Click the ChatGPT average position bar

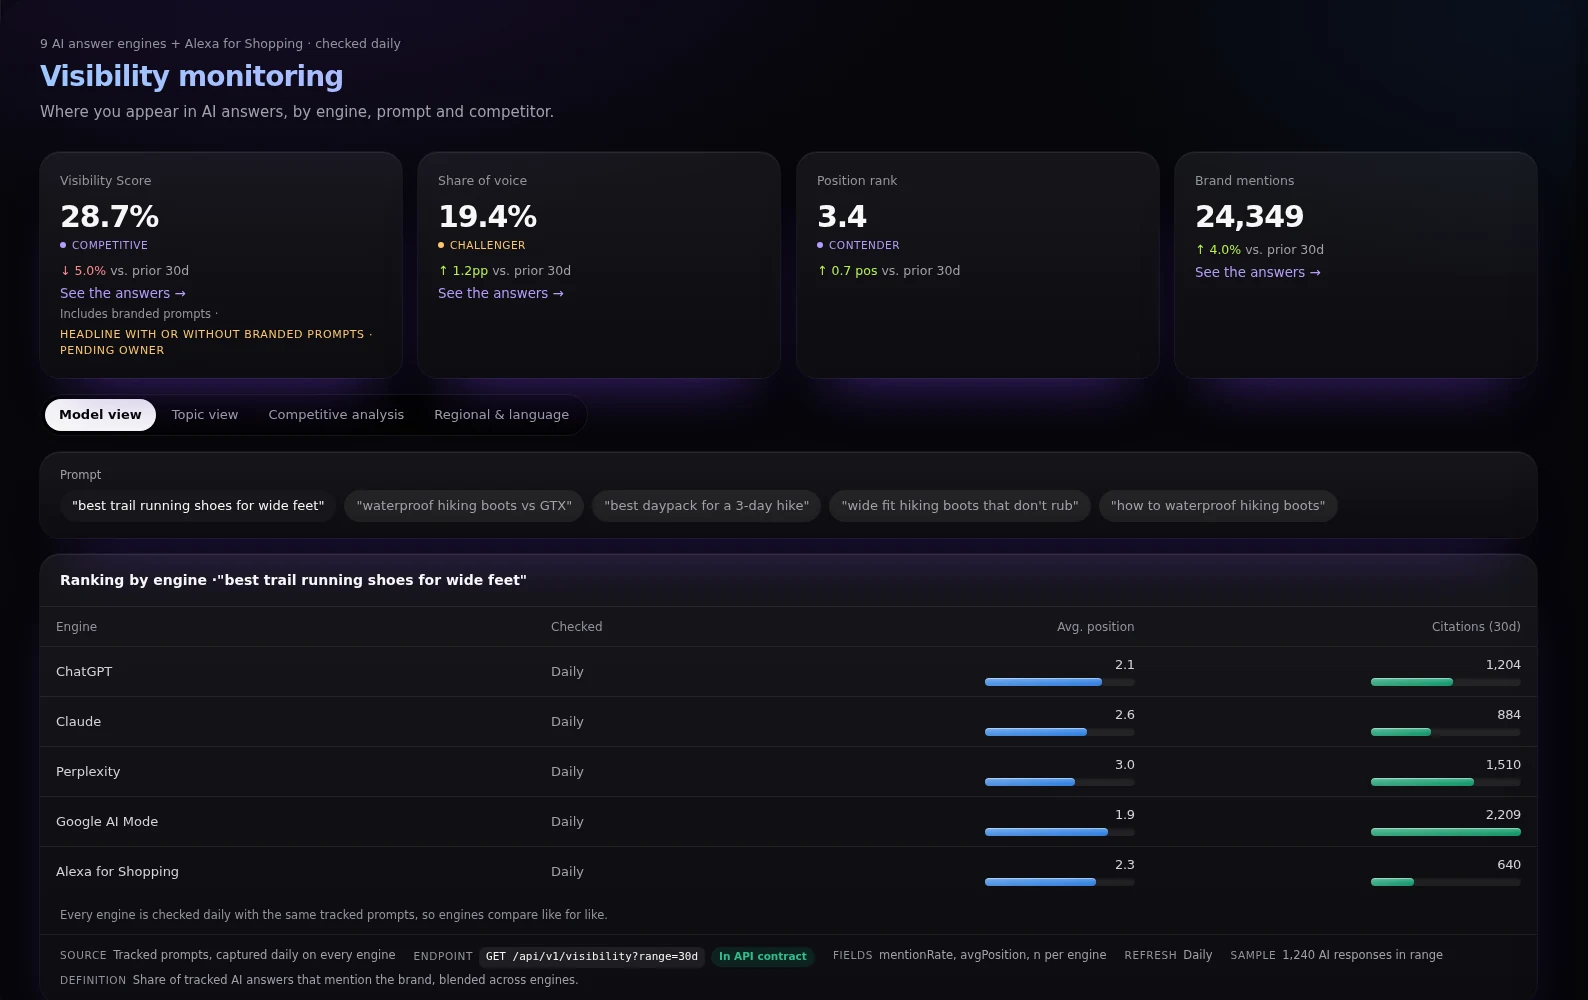click(x=1060, y=682)
